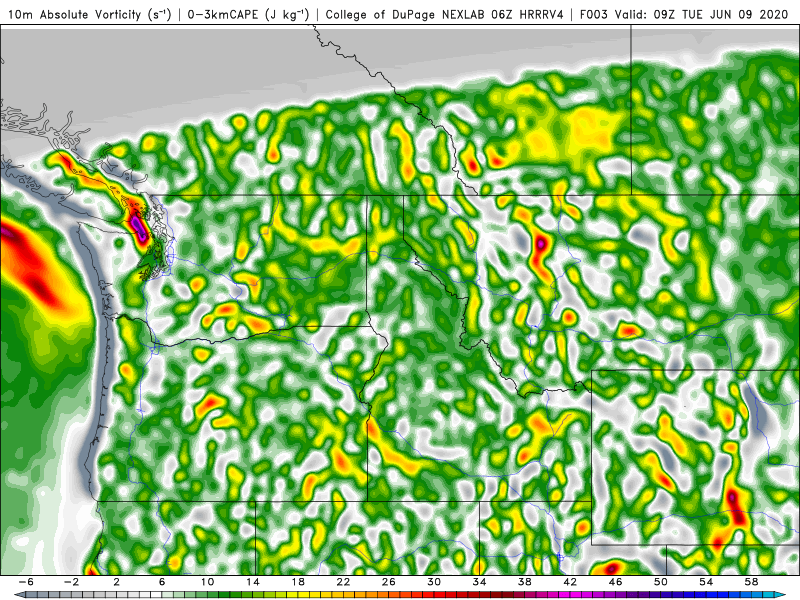Click the left arrow tip of the color bar
This screenshot has height=600, width=800.
click(18, 595)
